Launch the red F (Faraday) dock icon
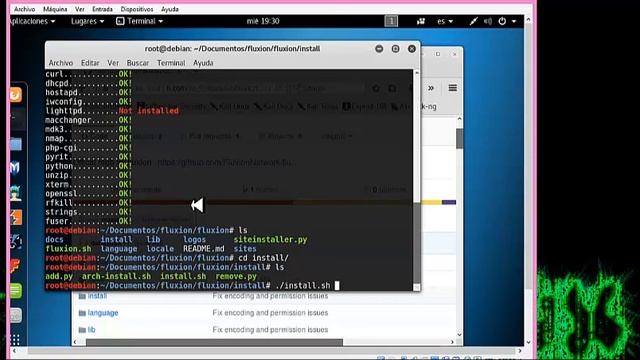640x360 pixels. [x=16, y=266]
